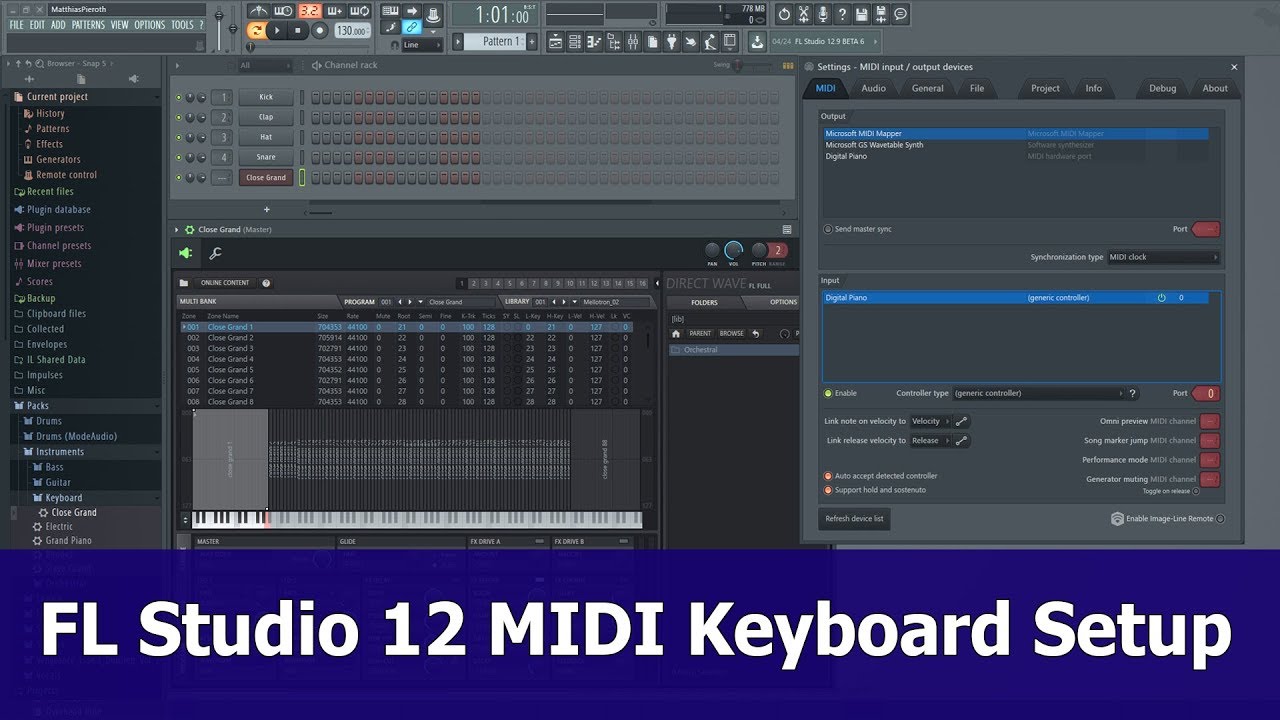This screenshot has height=720, width=1280.
Task: Toggle Enable Image-Line Remote
Action: [1220, 519]
